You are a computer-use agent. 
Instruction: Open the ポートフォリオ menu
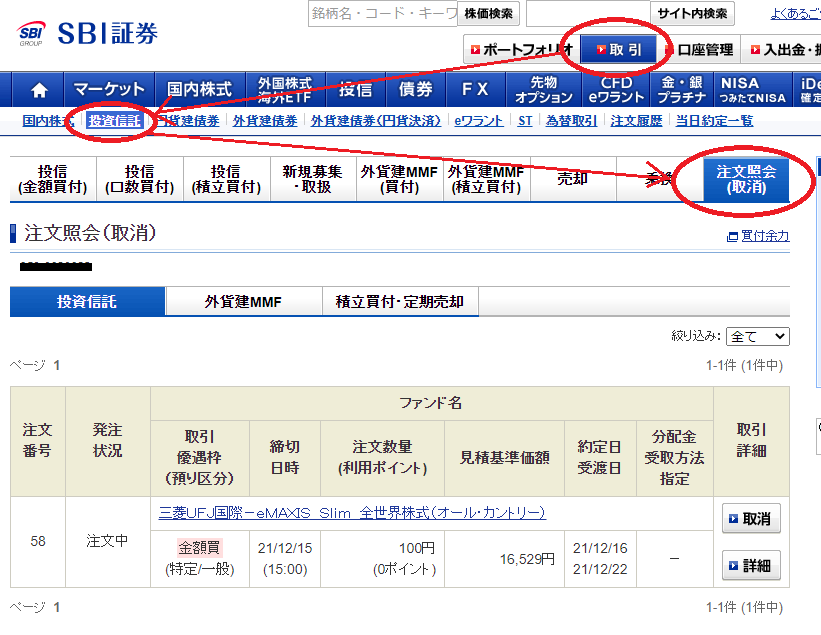coord(521,50)
